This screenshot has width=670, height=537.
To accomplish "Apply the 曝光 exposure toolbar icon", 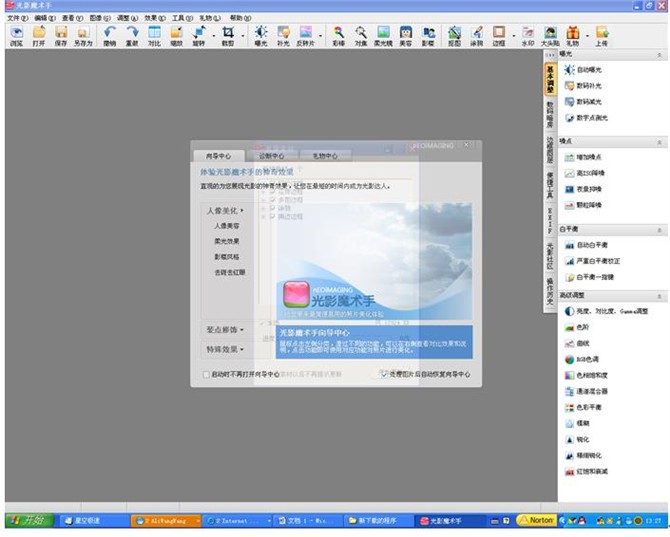I will (x=261, y=36).
